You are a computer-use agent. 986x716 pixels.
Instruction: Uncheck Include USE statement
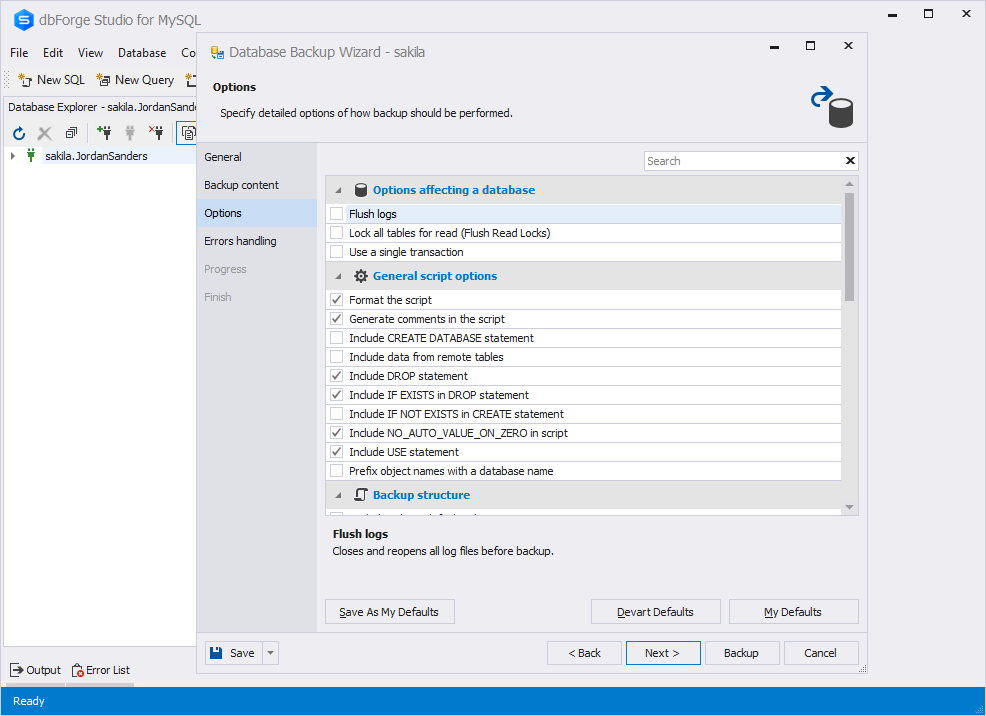[x=337, y=451]
